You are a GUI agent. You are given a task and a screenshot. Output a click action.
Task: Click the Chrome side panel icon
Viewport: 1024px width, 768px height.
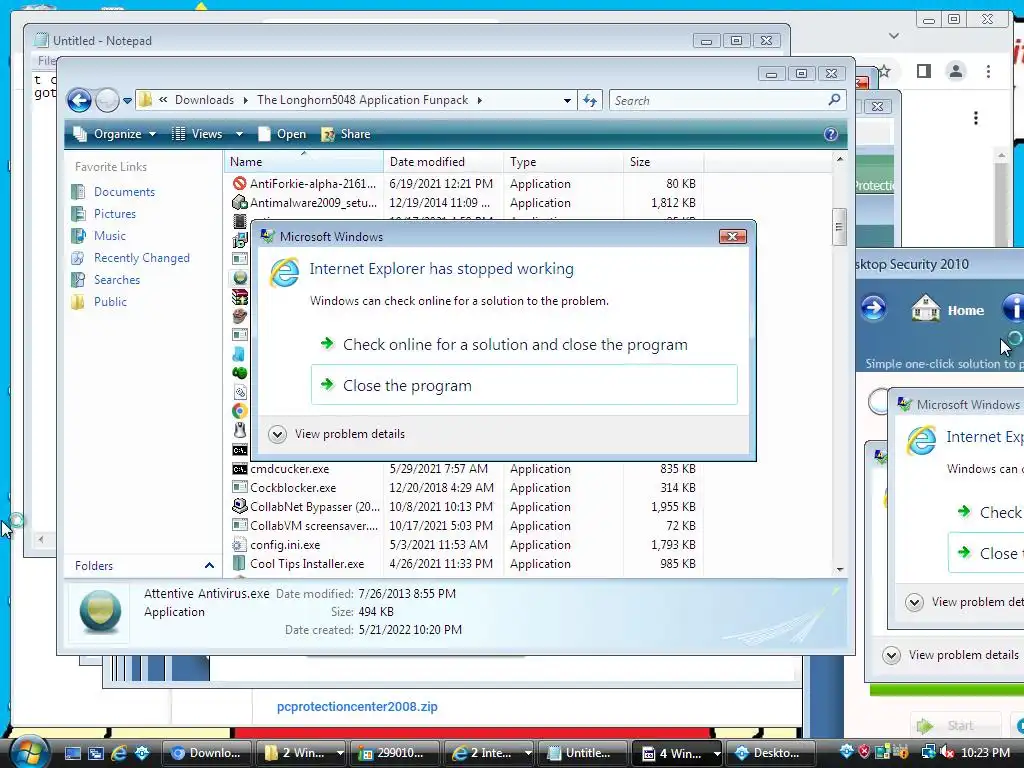click(x=923, y=71)
